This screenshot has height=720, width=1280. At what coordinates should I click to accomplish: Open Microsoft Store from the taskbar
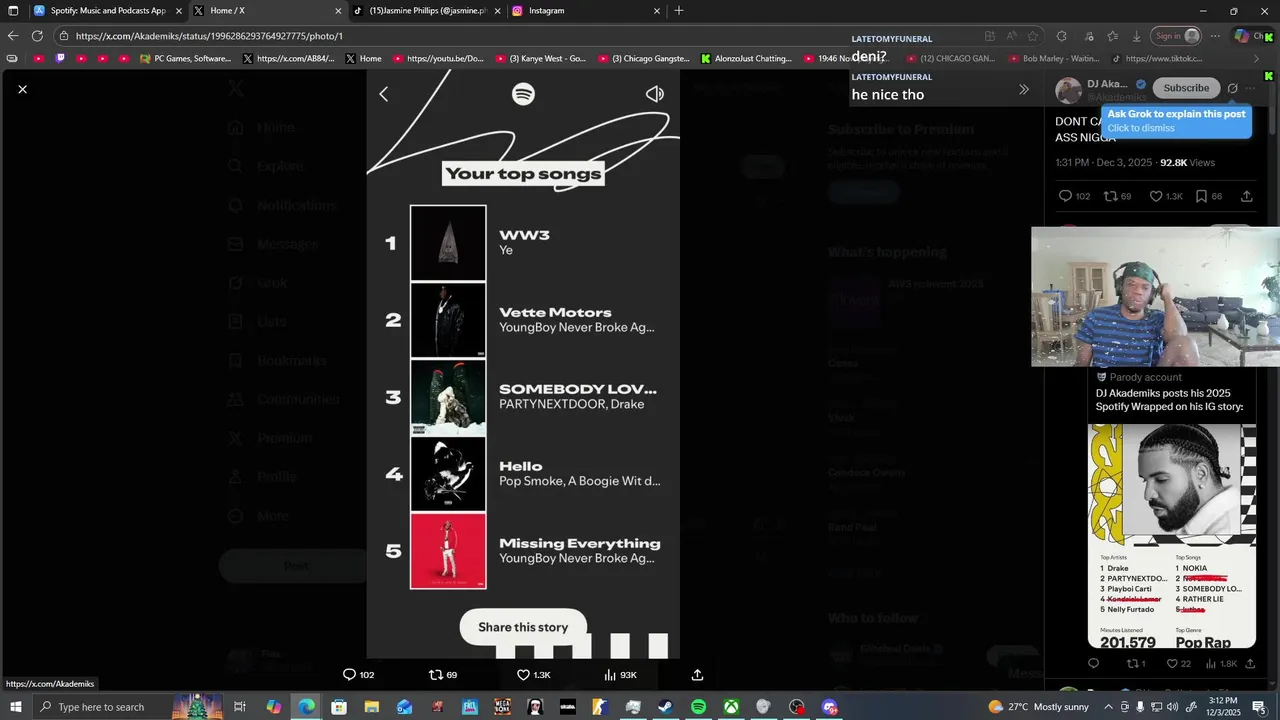point(339,707)
